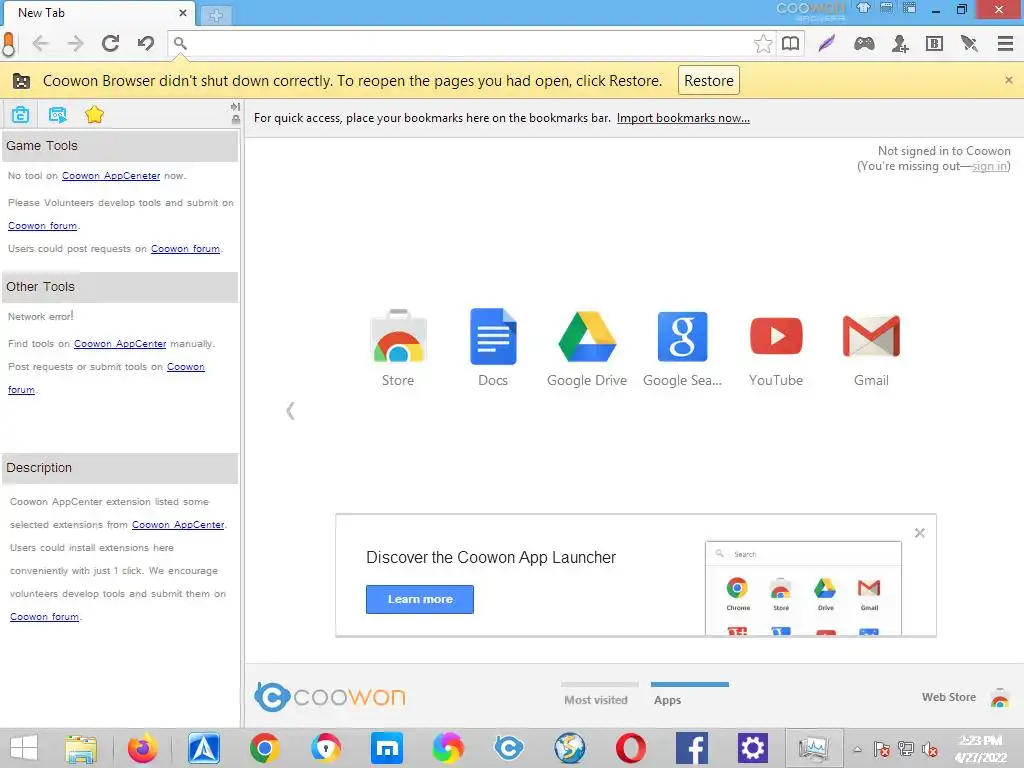This screenshot has width=1024, height=768.
Task: Click the Coowon logo at page bottom
Action: 330,697
